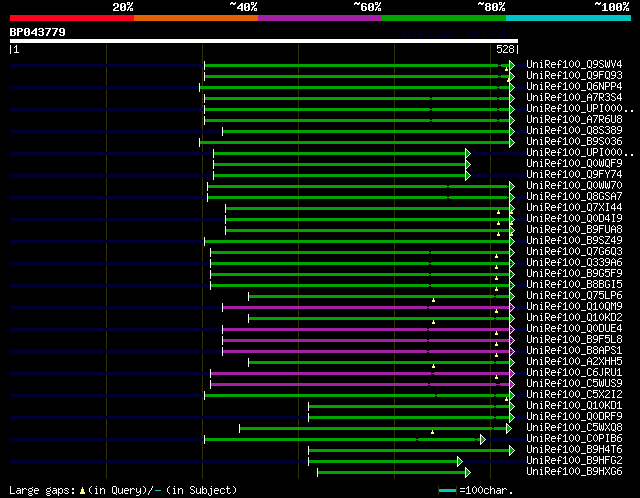Select the UniRef100_Q6NPP4 label
This screenshot has height=498, width=640.
(x=574, y=87)
